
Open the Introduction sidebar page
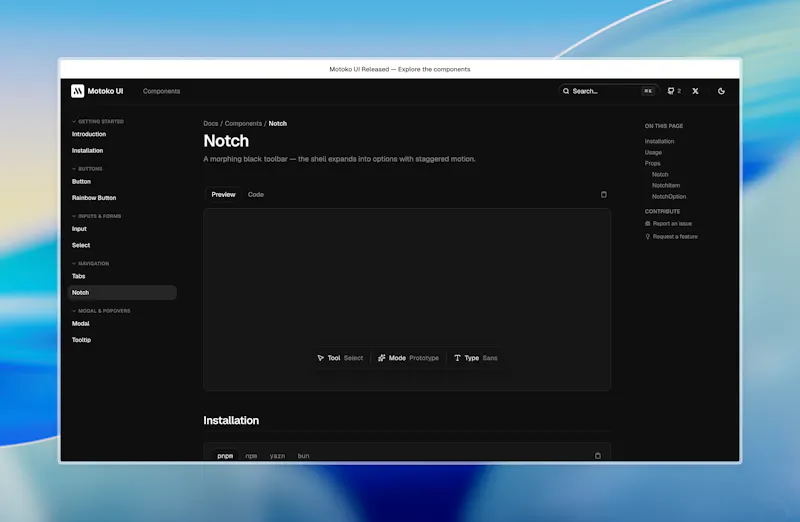coord(89,134)
